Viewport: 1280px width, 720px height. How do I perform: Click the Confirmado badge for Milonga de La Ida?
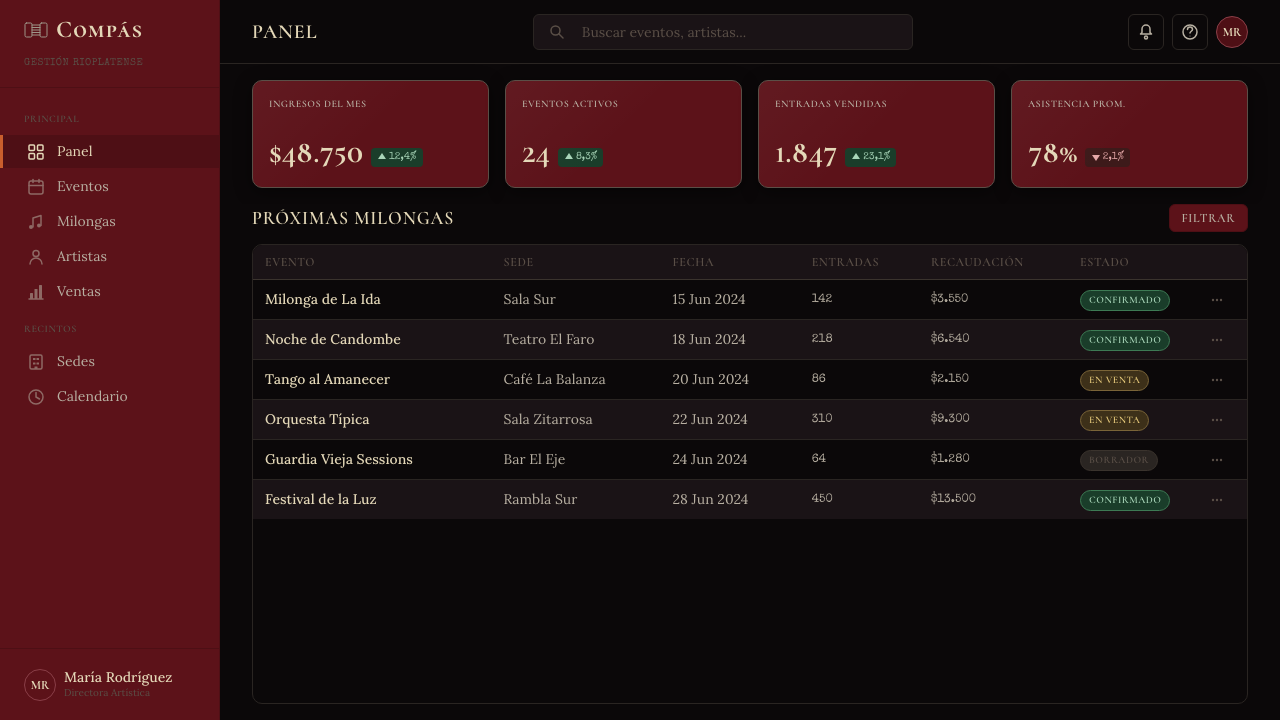(x=1125, y=300)
